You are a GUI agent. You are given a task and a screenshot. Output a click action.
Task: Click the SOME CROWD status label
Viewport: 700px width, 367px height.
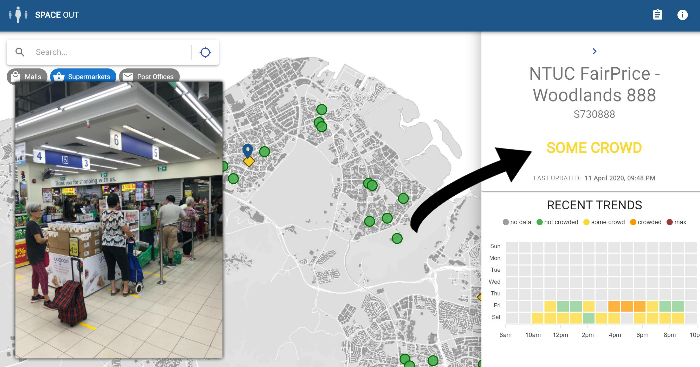point(594,148)
